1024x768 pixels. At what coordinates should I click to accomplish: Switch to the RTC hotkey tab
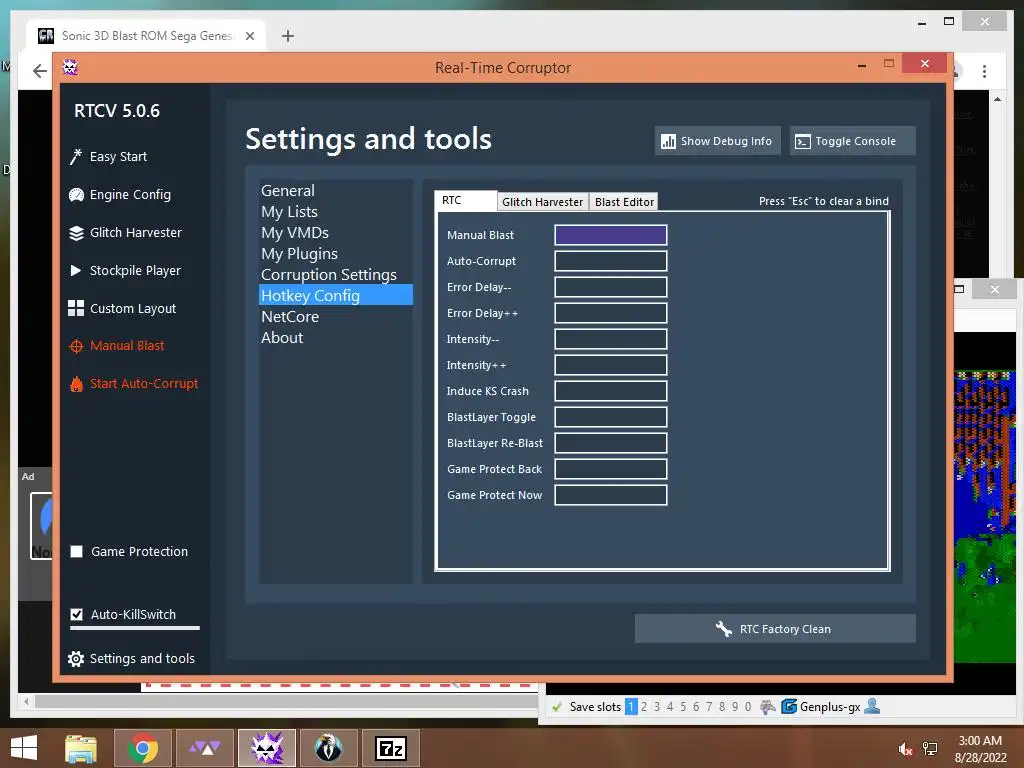click(x=465, y=200)
